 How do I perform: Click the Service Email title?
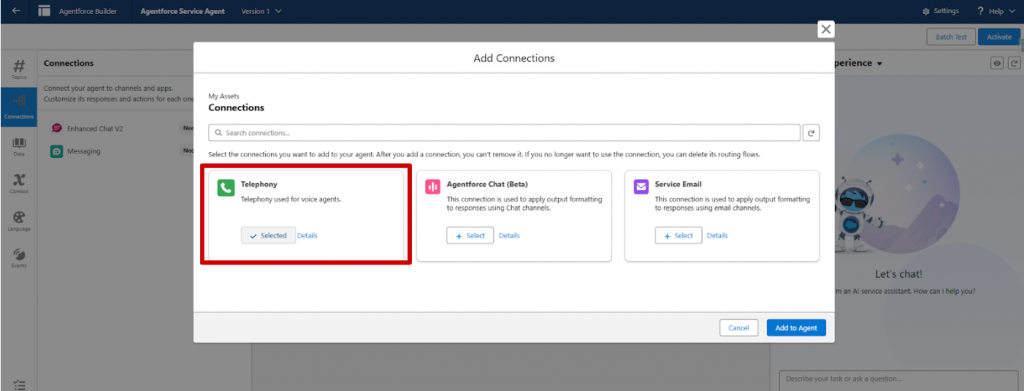coord(678,185)
